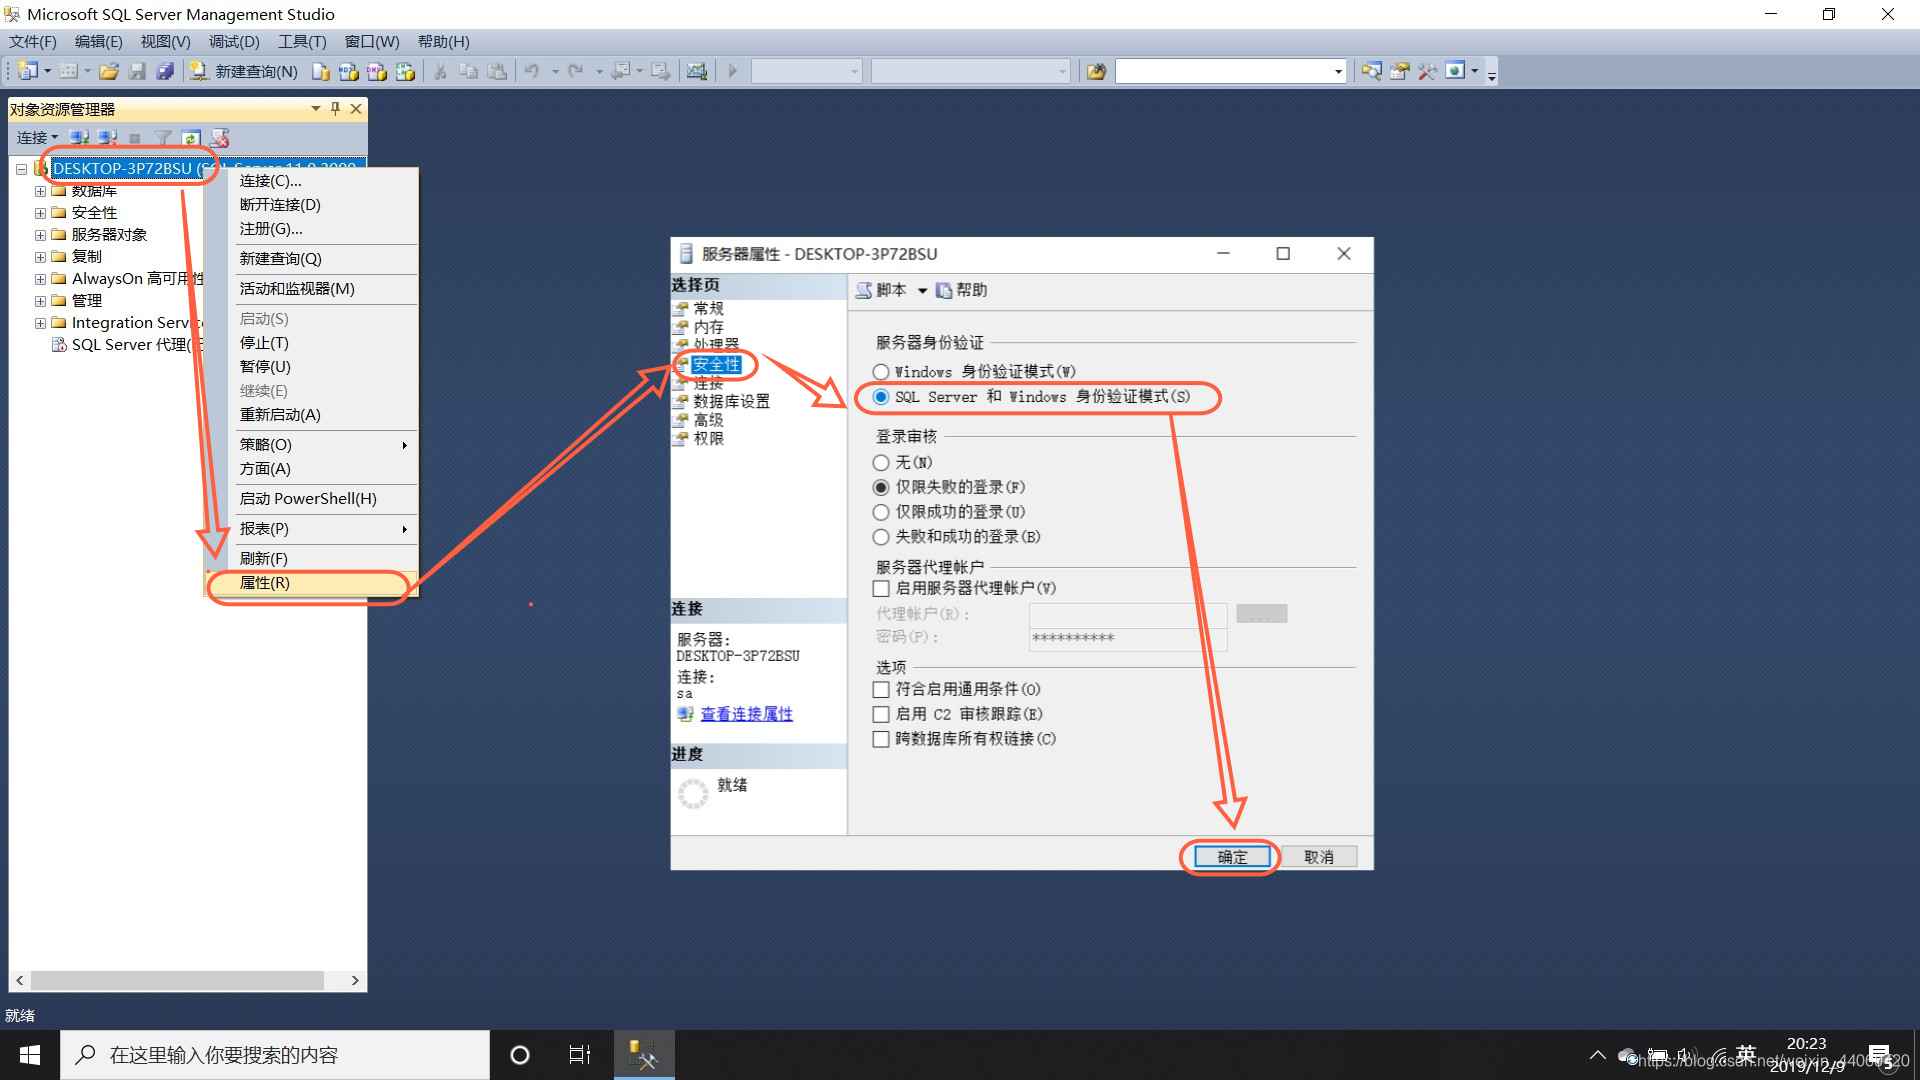Open the 文件(F) menu

coord(33,41)
